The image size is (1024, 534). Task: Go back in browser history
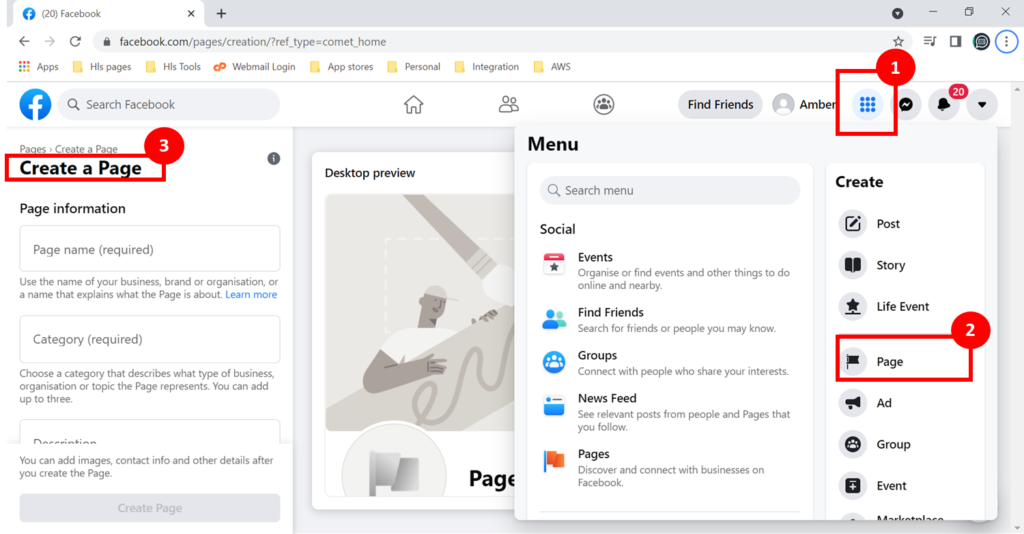[x=24, y=42]
